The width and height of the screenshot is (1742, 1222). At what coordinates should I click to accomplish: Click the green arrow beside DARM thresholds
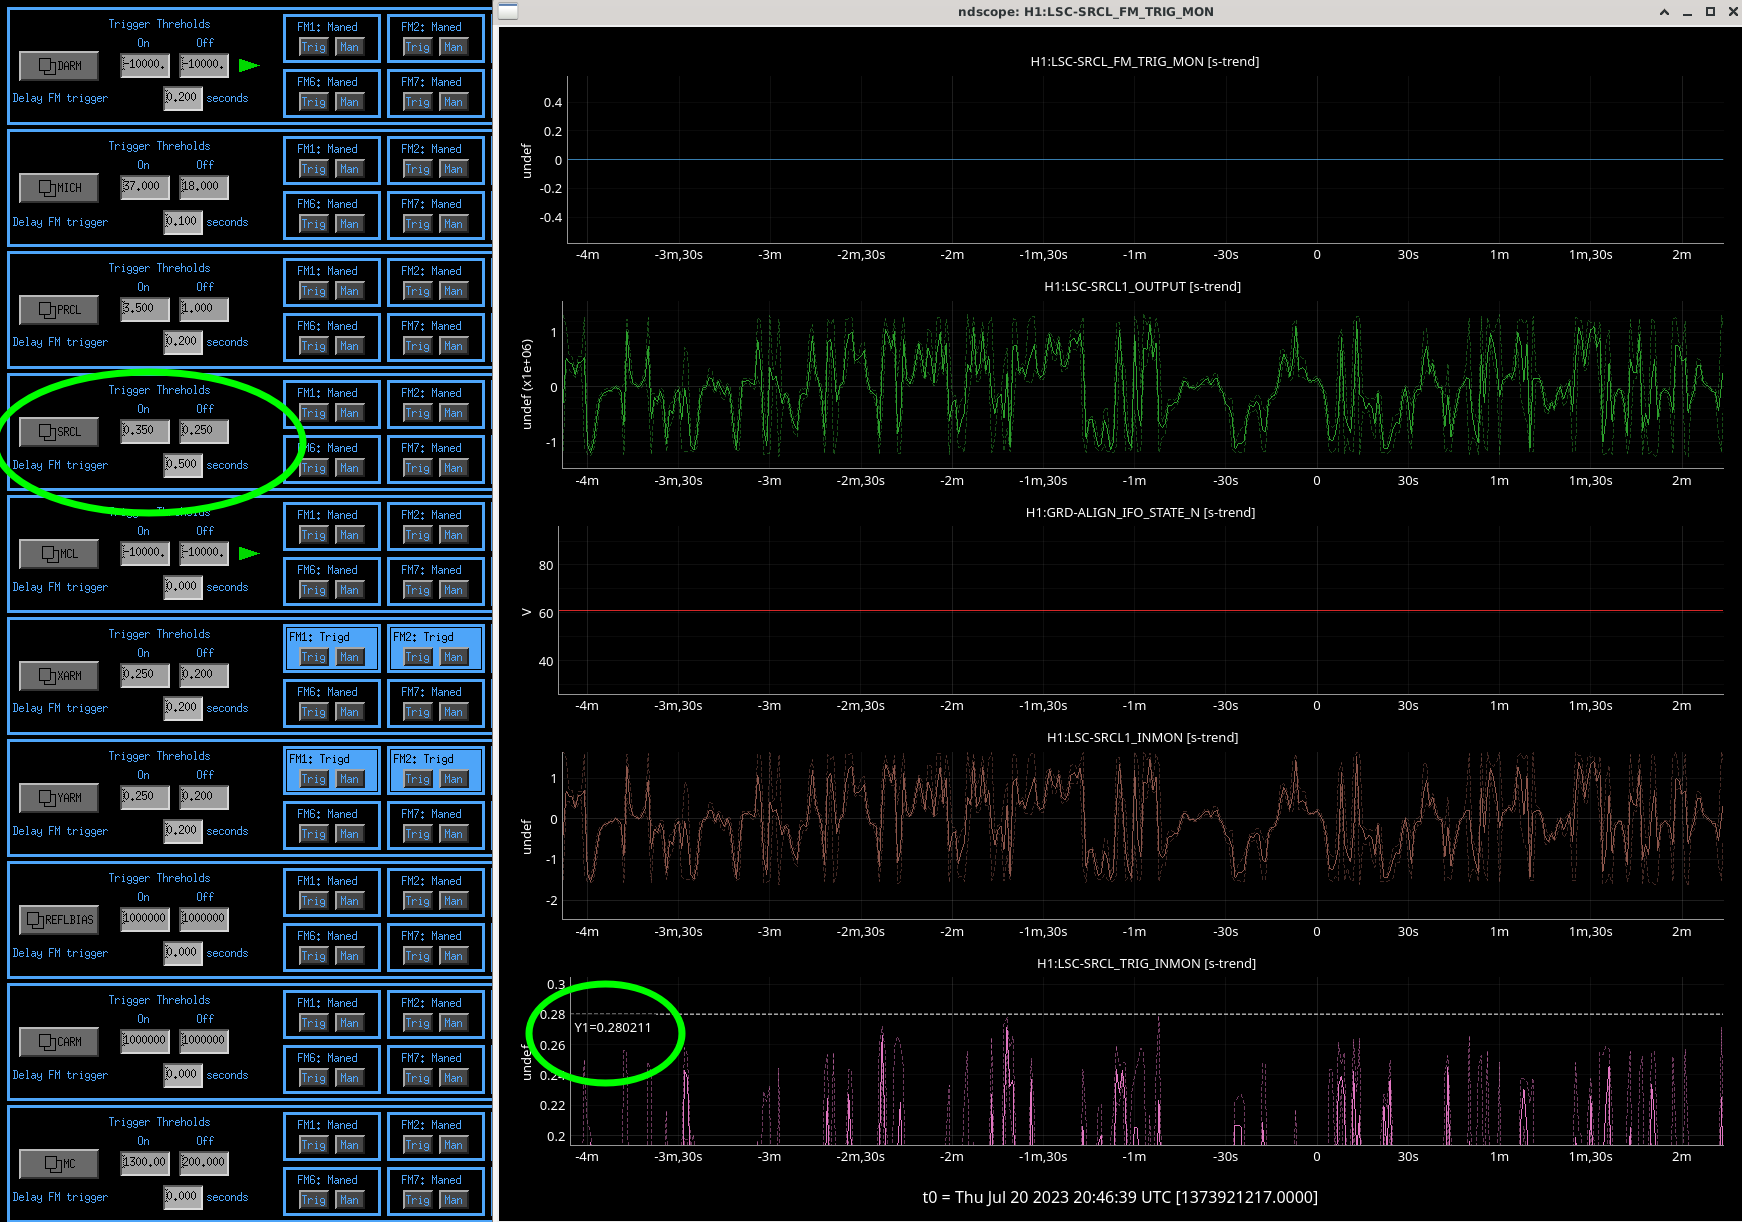pyautogui.click(x=249, y=65)
